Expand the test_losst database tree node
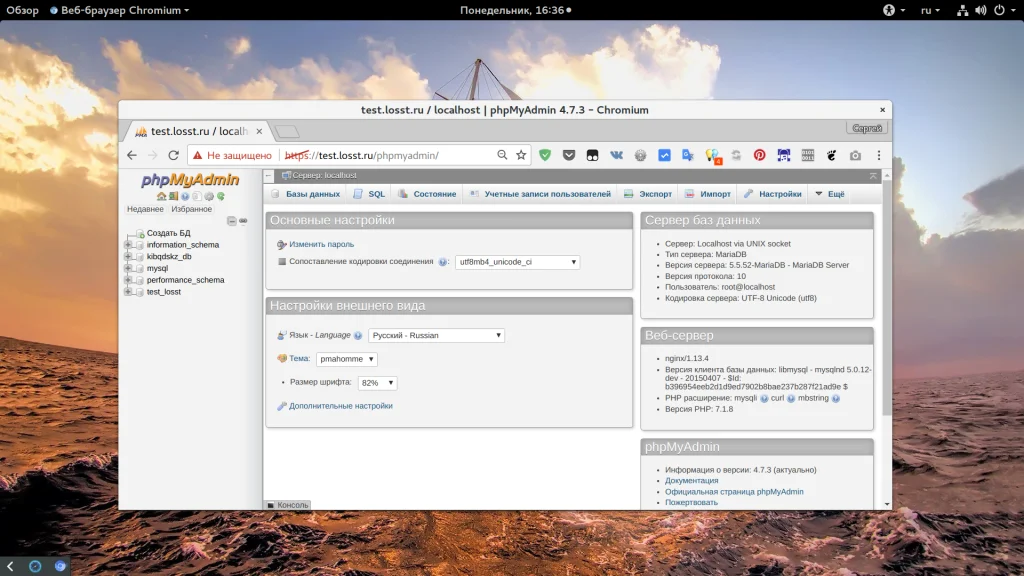This screenshot has width=1024, height=576. (x=128, y=292)
